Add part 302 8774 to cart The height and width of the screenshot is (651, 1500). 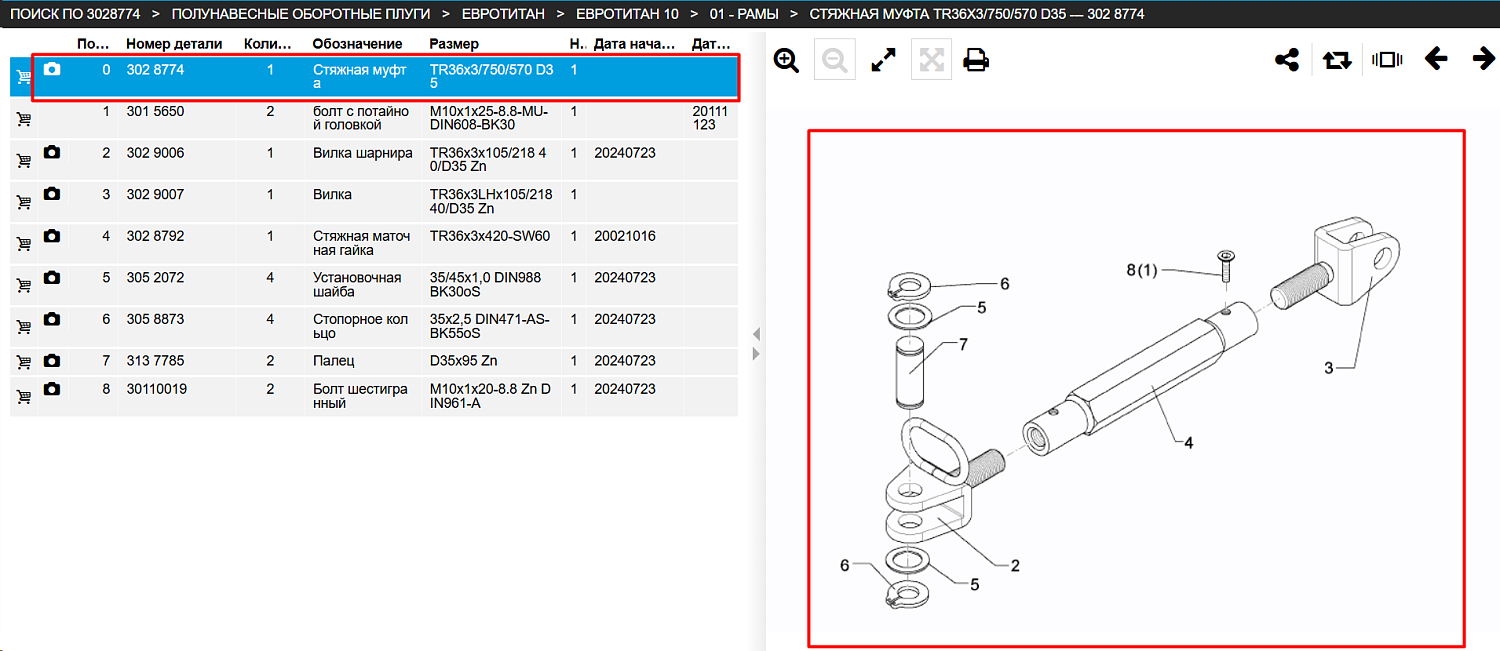(24, 77)
